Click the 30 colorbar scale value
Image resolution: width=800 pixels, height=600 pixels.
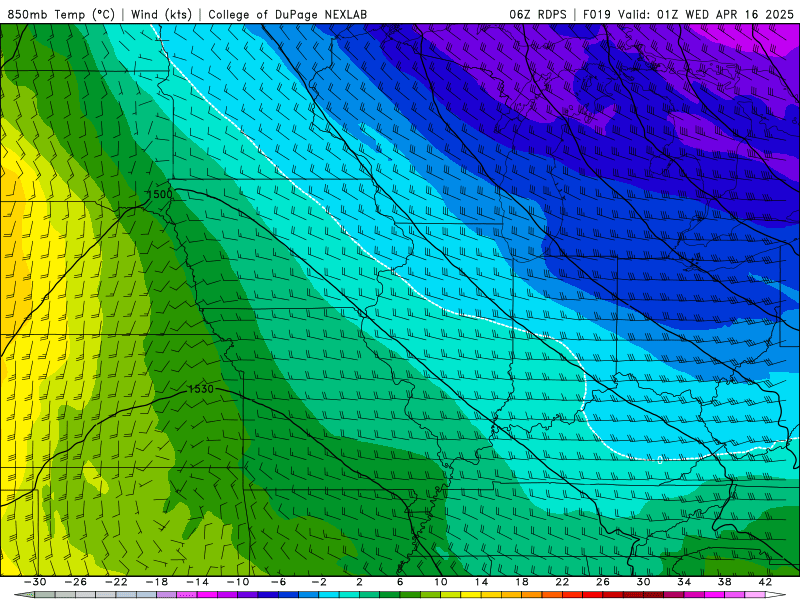pos(643,582)
